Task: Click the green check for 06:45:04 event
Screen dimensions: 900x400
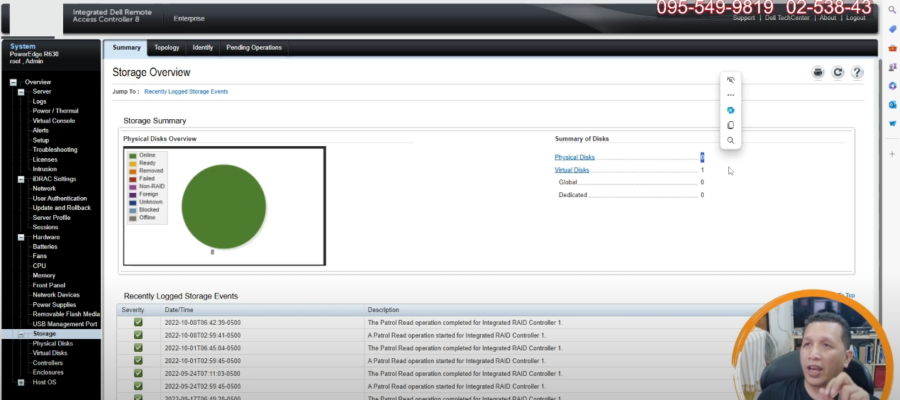Action: [x=138, y=348]
